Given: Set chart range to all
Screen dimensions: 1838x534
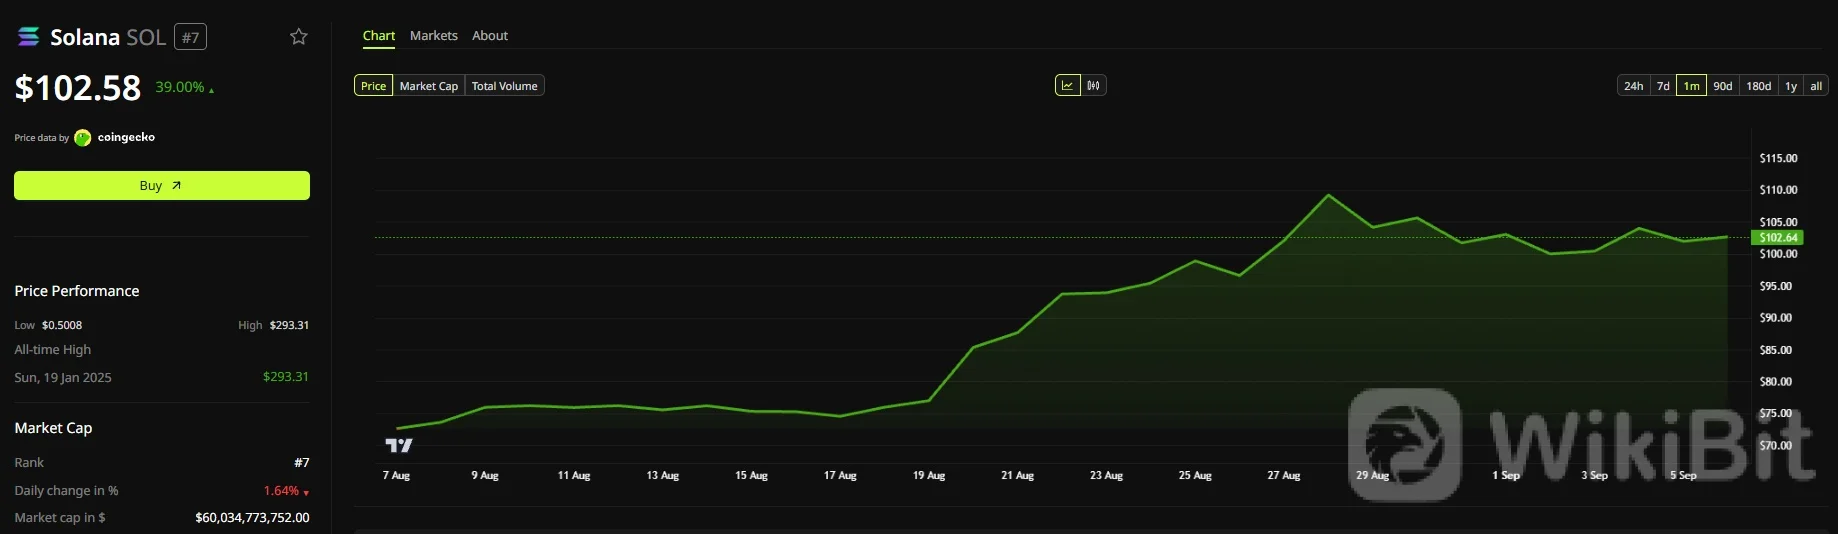Looking at the screenshot, I should pyautogui.click(x=1816, y=86).
